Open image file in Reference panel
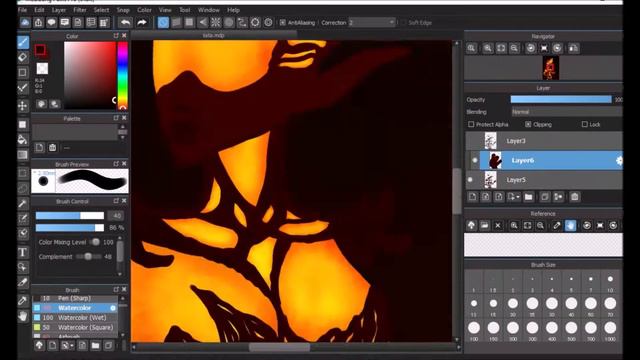Screen dimensions: 640x360 (484, 225)
